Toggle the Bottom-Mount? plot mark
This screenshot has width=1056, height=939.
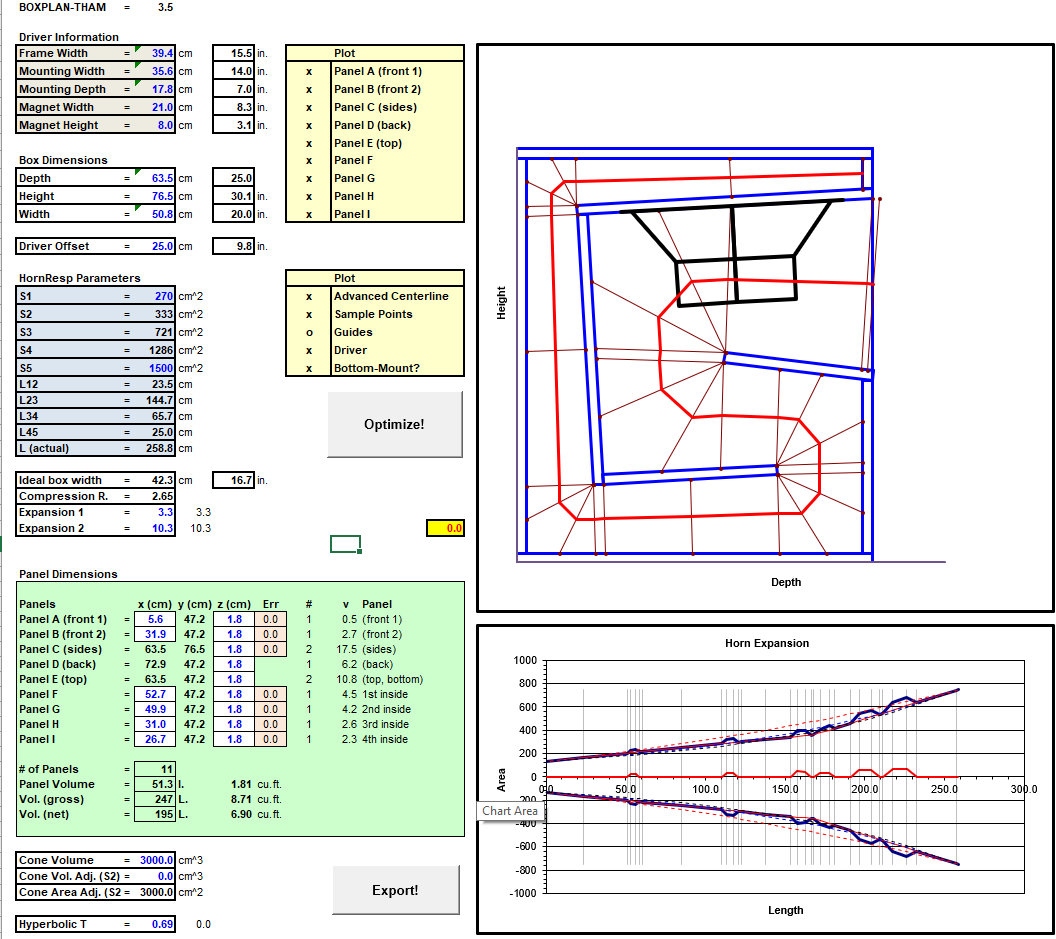[309, 368]
